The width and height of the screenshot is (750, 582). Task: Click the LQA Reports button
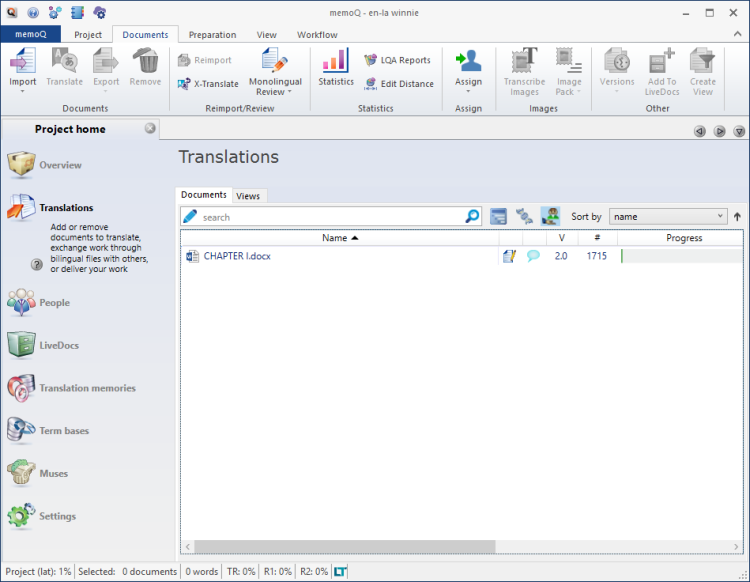[397, 60]
